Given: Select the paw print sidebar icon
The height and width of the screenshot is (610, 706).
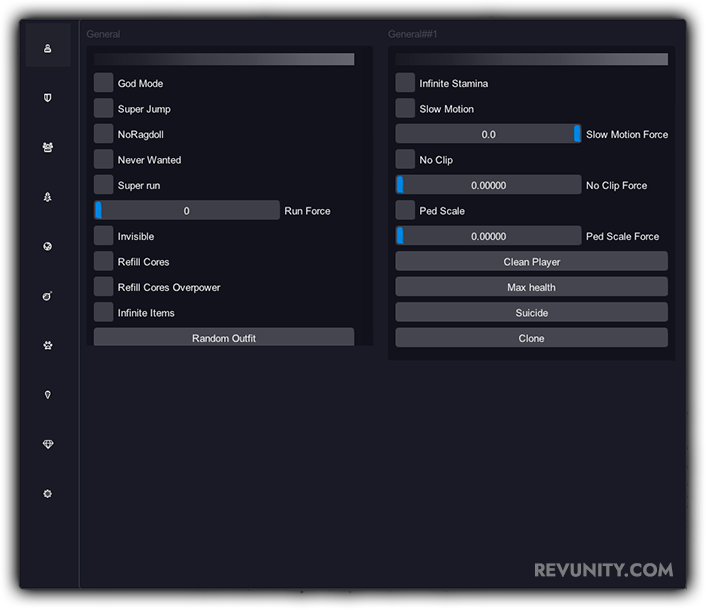Looking at the screenshot, I should pos(48,345).
